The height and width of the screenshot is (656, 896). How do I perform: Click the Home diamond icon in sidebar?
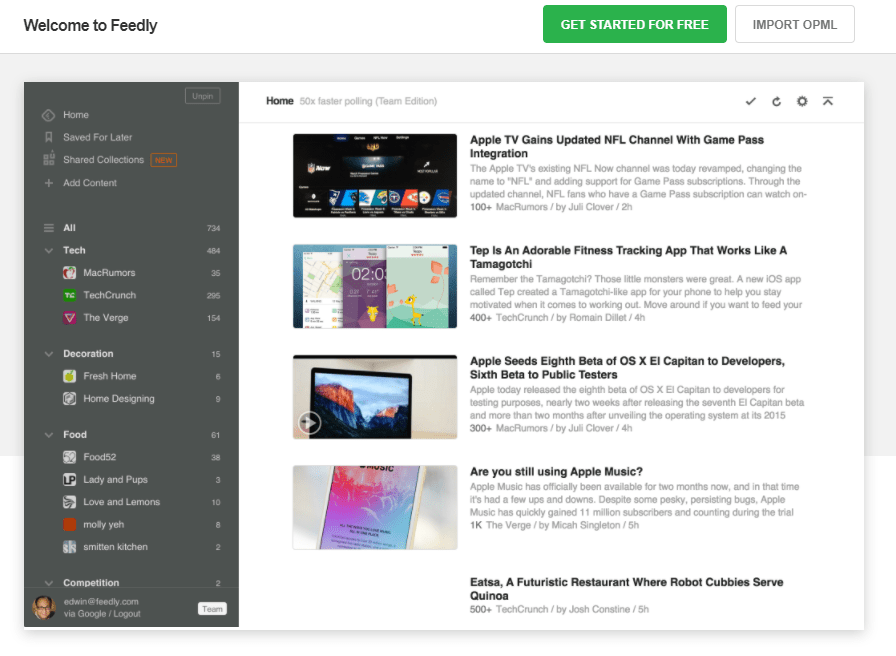(x=49, y=115)
